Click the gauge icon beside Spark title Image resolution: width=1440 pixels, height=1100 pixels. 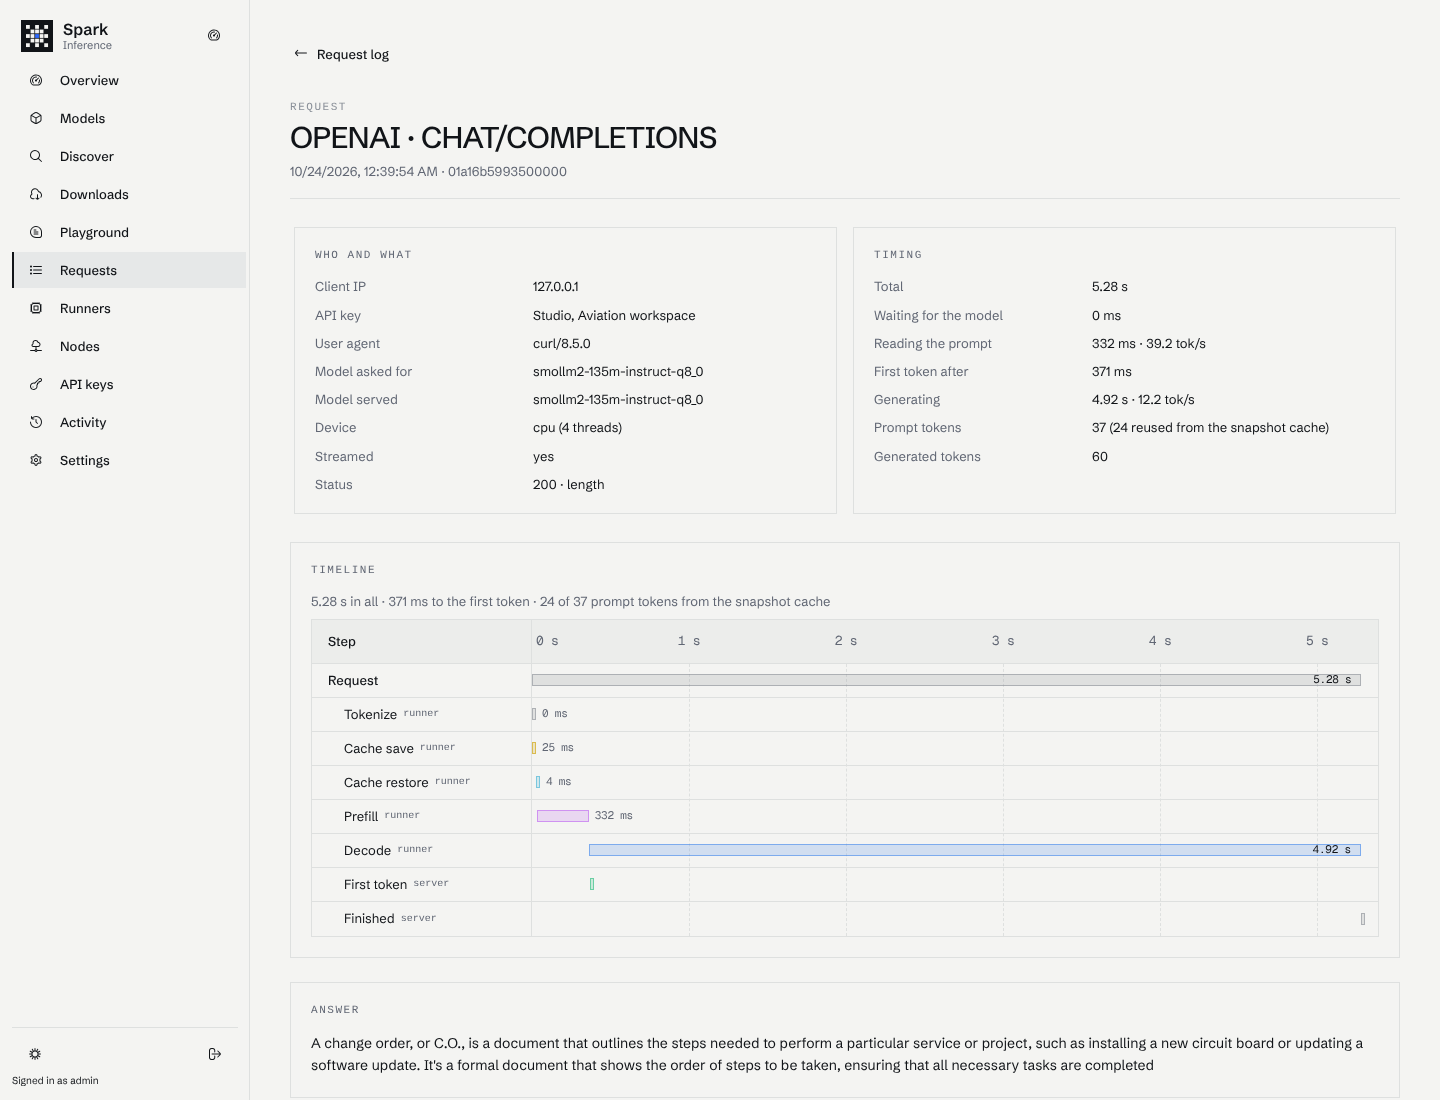214,35
